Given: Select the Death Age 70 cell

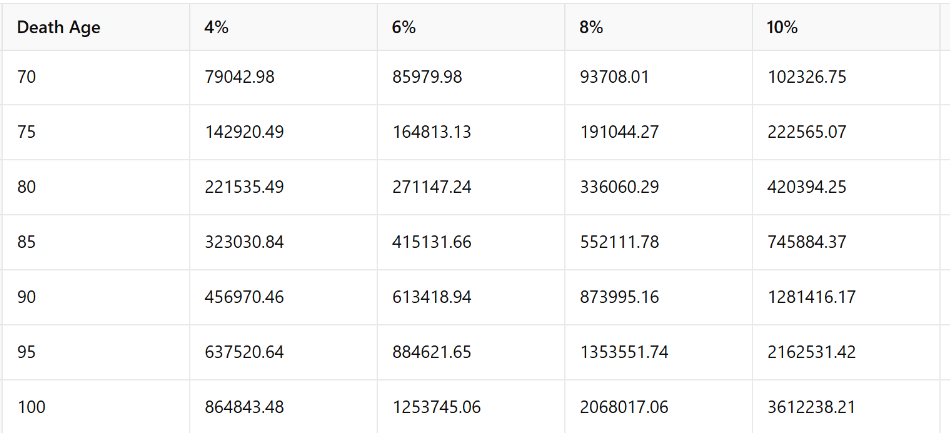Looking at the screenshot, I should pyautogui.click(x=95, y=78).
